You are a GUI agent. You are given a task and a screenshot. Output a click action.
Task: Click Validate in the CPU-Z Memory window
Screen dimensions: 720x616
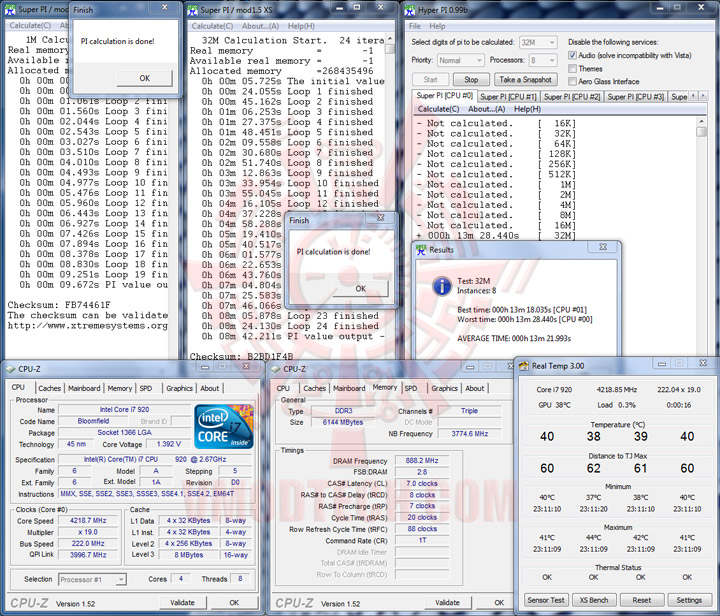tap(447, 602)
